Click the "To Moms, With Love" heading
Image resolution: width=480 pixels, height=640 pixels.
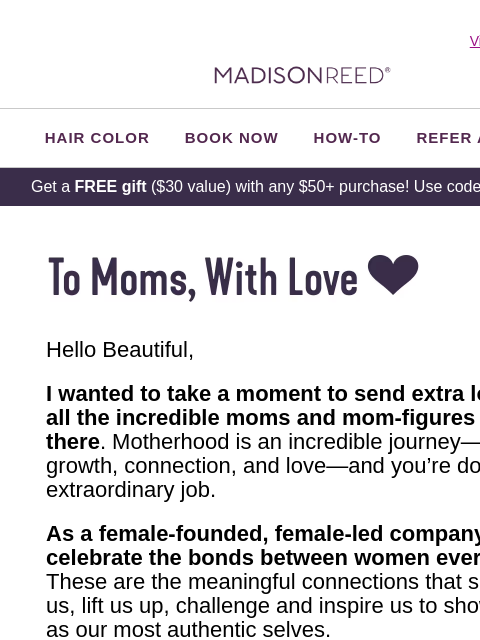203,277
